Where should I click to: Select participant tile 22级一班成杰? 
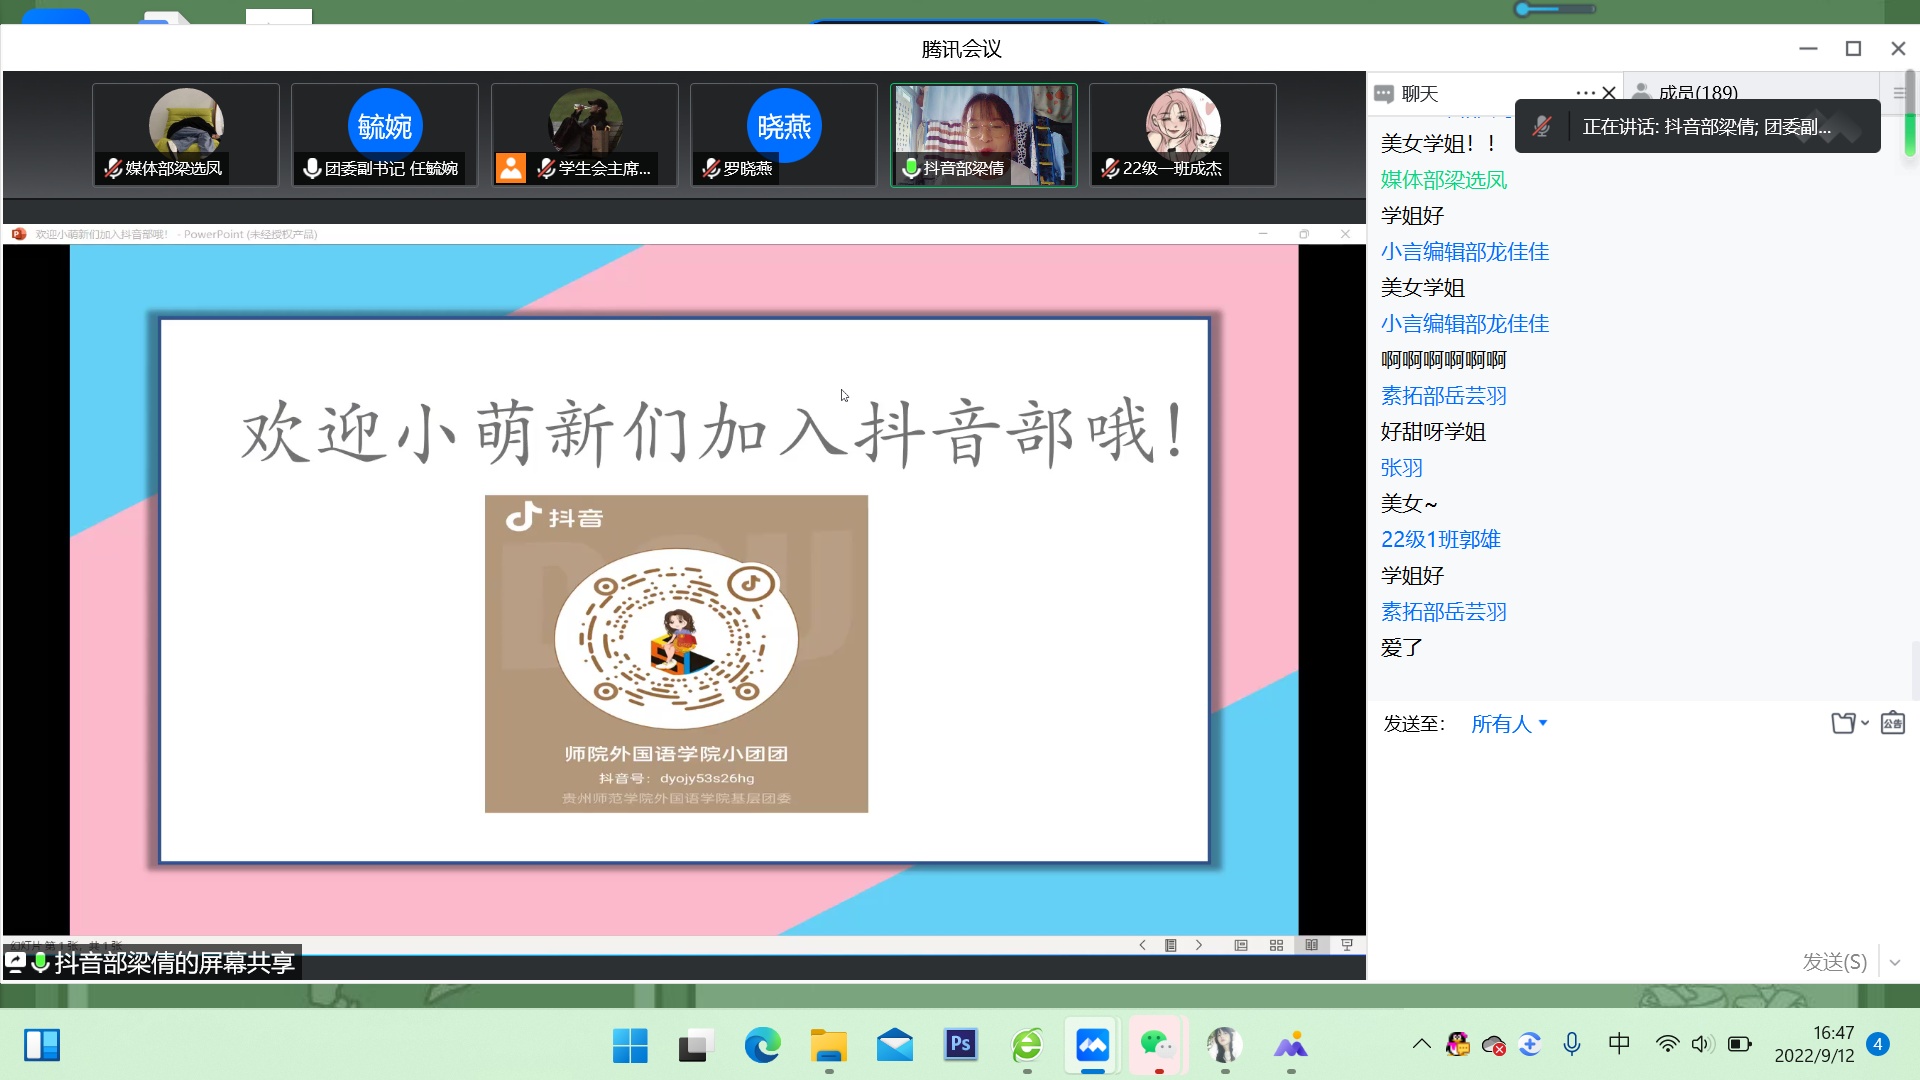[1183, 135]
